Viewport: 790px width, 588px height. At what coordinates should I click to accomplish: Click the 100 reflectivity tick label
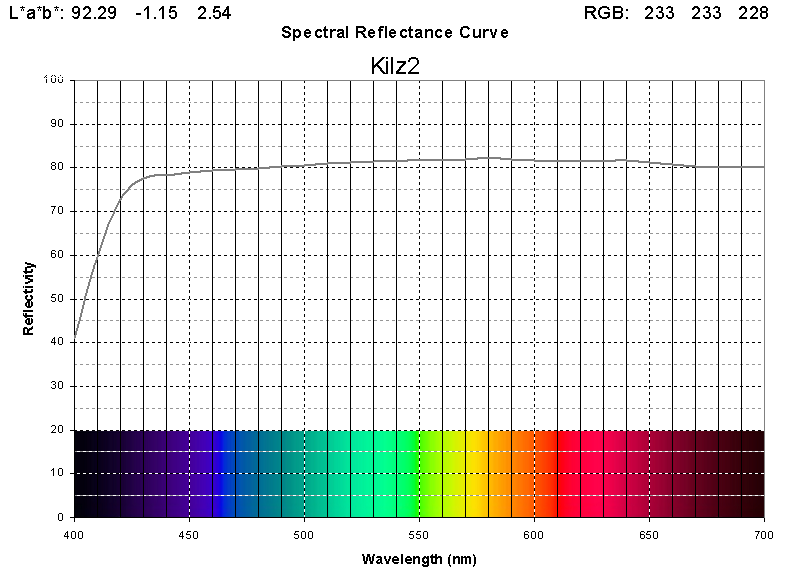(x=53, y=79)
